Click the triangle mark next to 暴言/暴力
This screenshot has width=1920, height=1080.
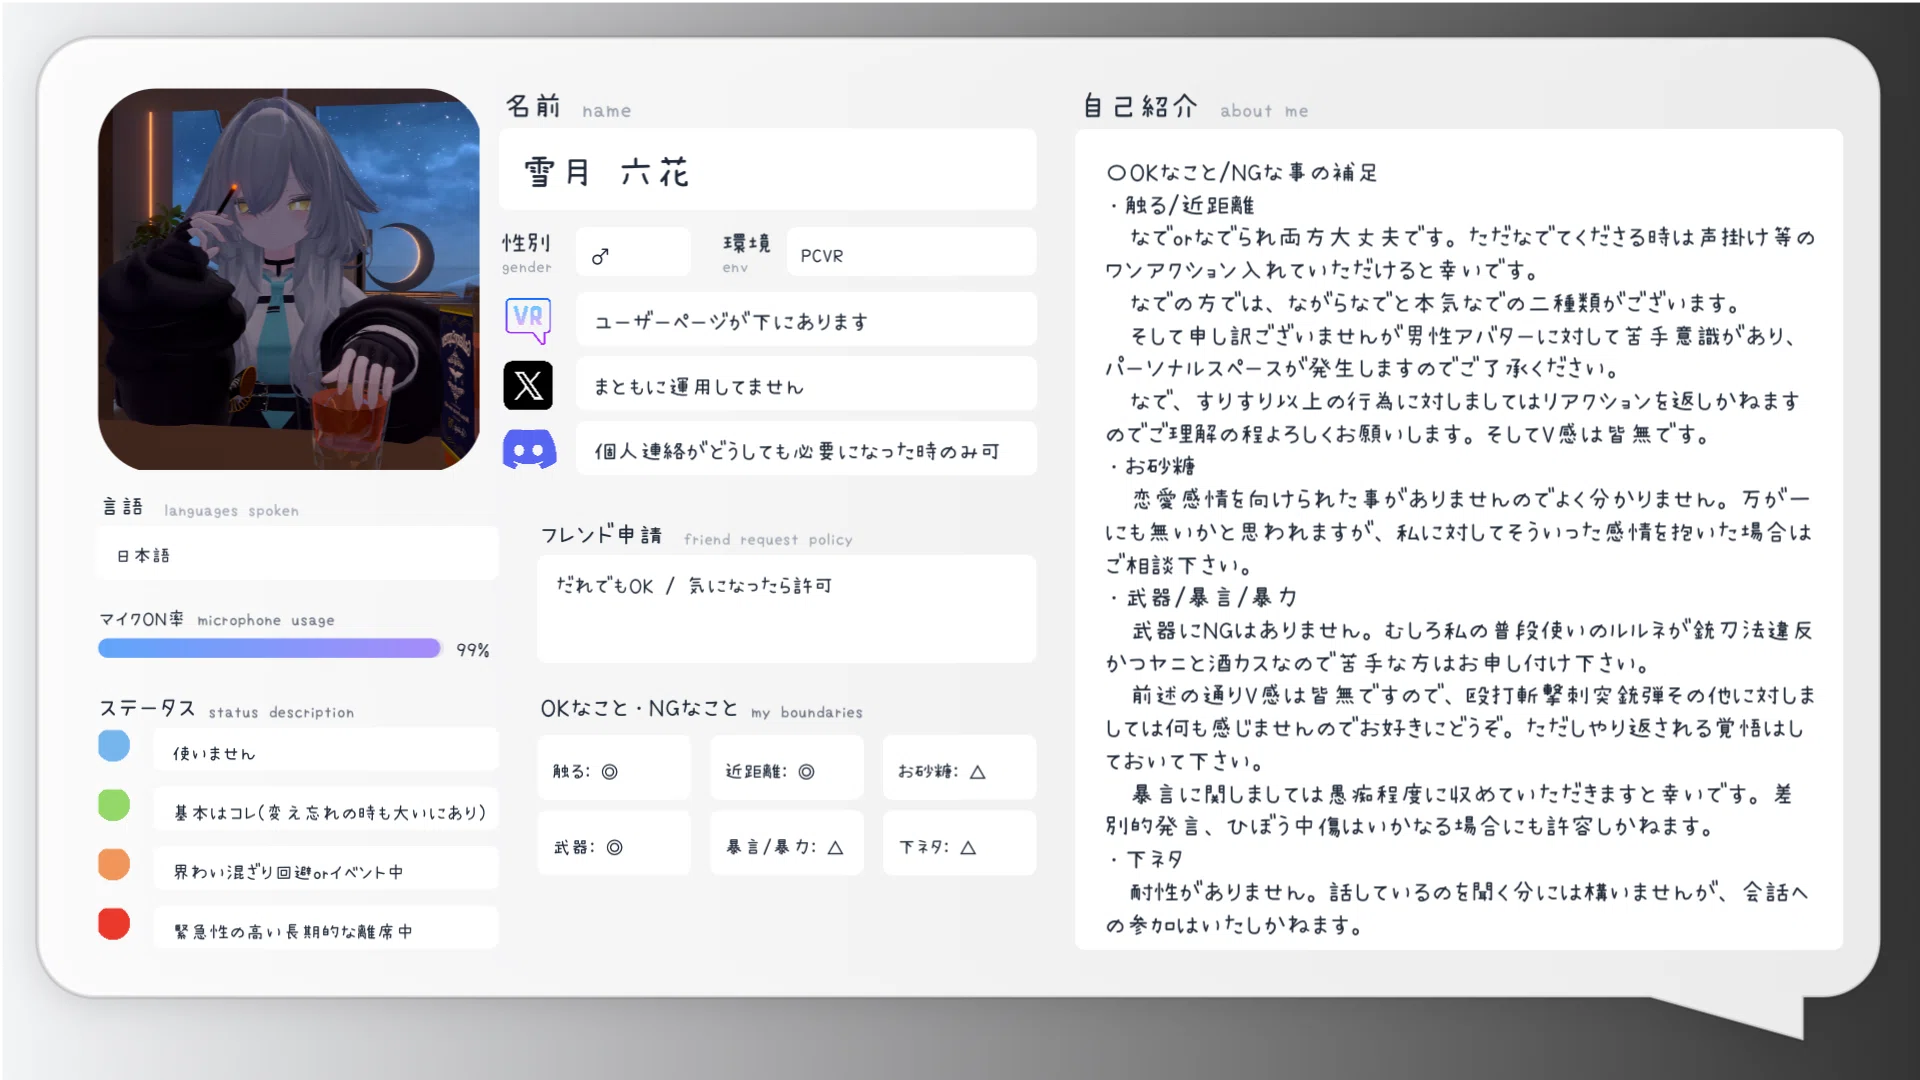click(x=835, y=847)
